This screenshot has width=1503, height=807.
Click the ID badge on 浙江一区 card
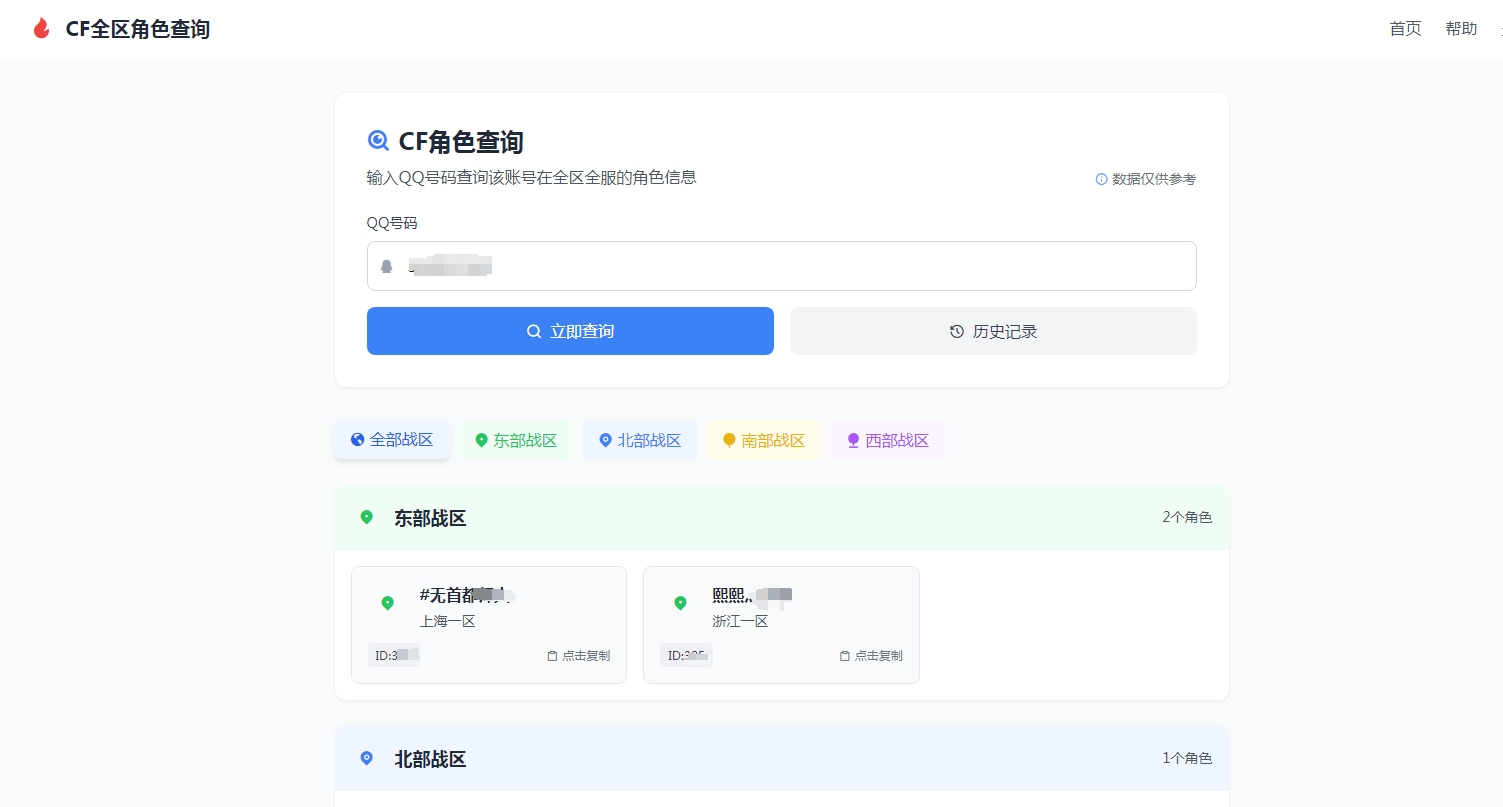pyautogui.click(x=686, y=656)
